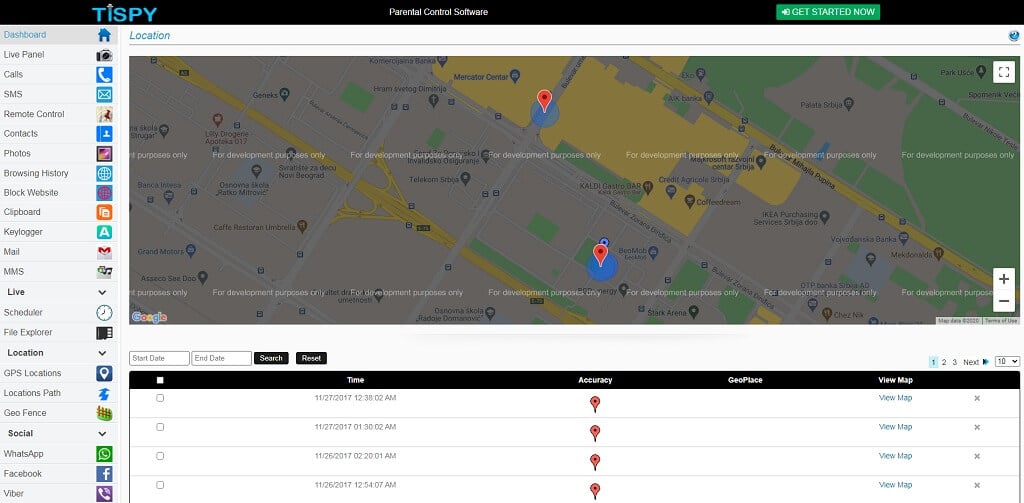Click the Browsing History globe icon
Image resolution: width=1024 pixels, height=503 pixels.
[104, 173]
